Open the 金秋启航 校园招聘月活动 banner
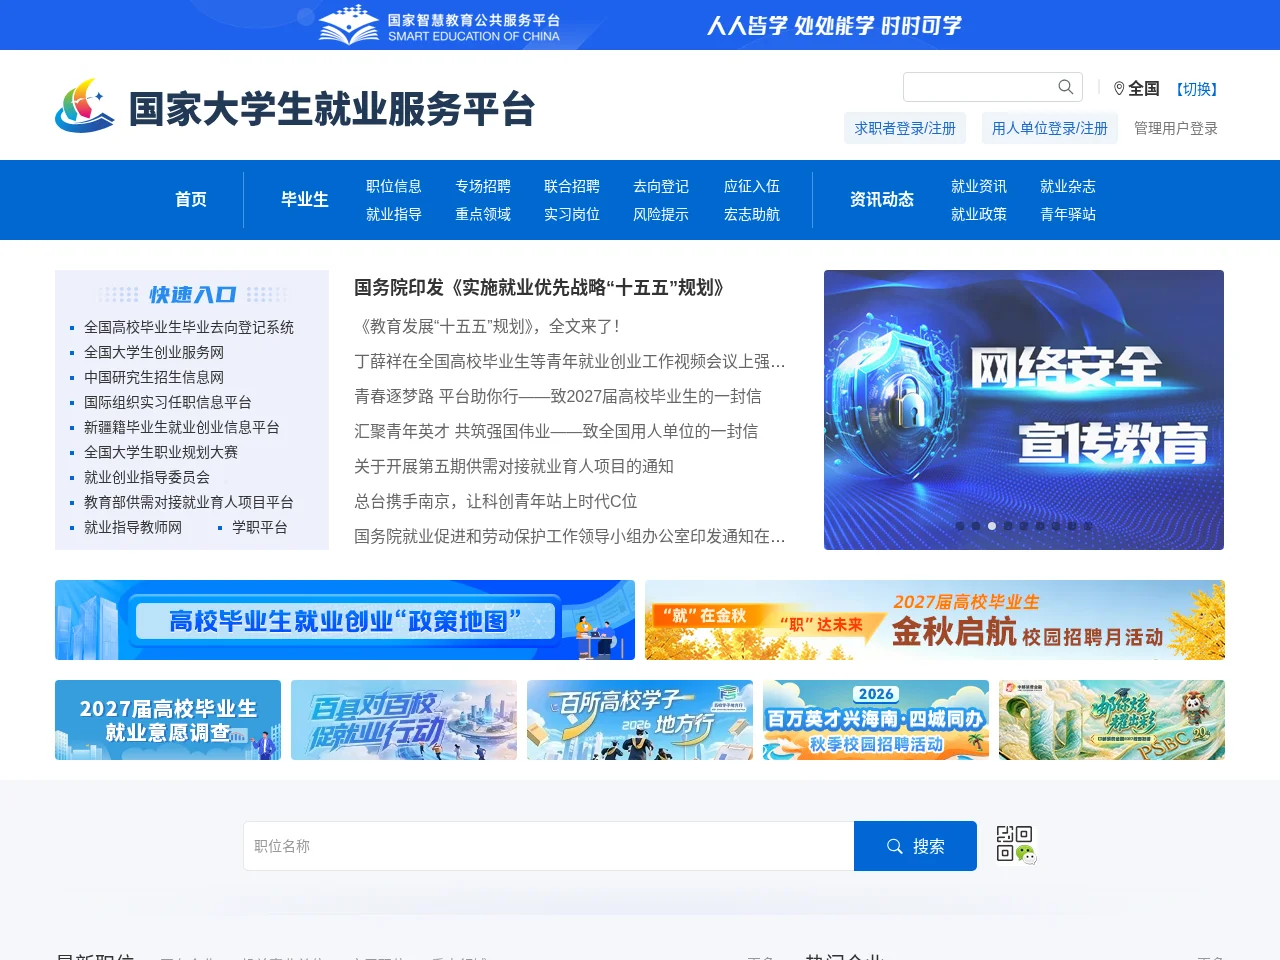Viewport: 1280px width, 960px height. [935, 620]
